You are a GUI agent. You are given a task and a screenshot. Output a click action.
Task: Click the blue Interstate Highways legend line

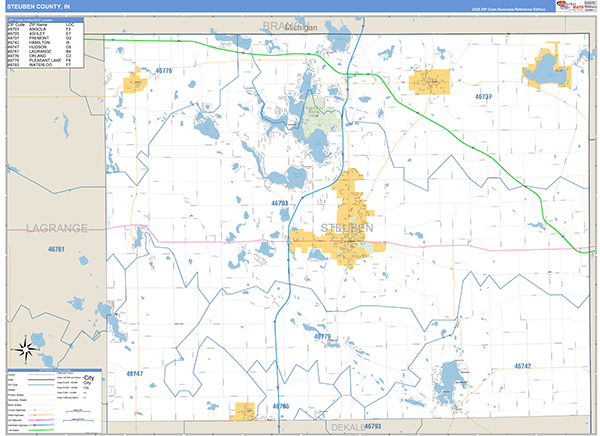[x=41, y=425]
